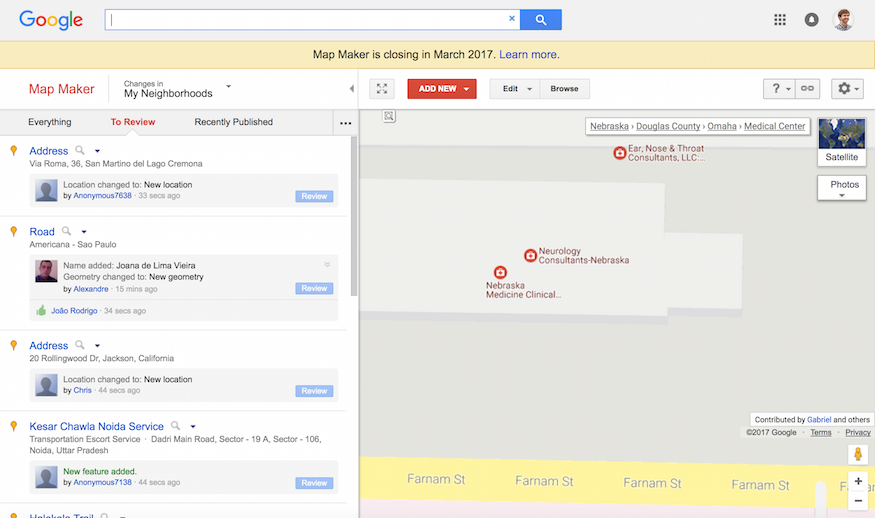This screenshot has height=518, width=875.
Task: Click the review list scrollbar
Action: (353, 216)
